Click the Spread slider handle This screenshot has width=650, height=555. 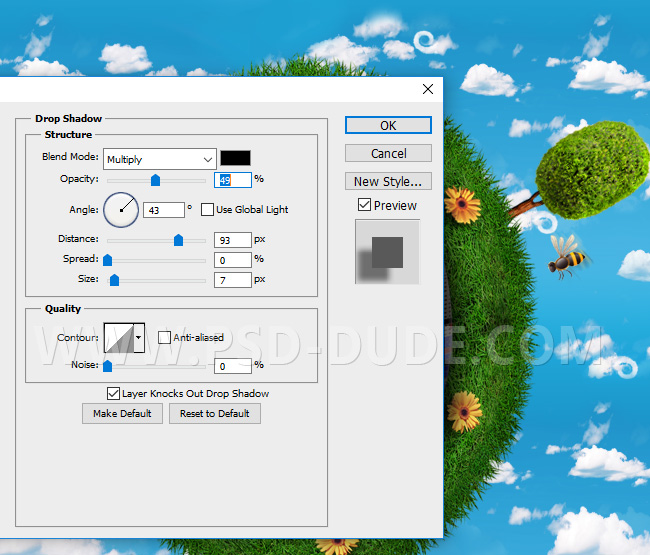tap(107, 260)
